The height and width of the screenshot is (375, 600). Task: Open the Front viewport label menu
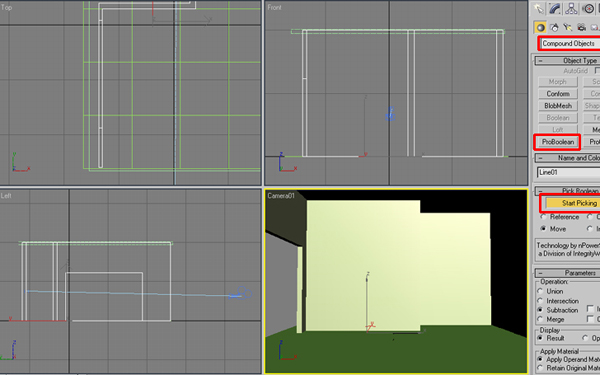pos(274,7)
